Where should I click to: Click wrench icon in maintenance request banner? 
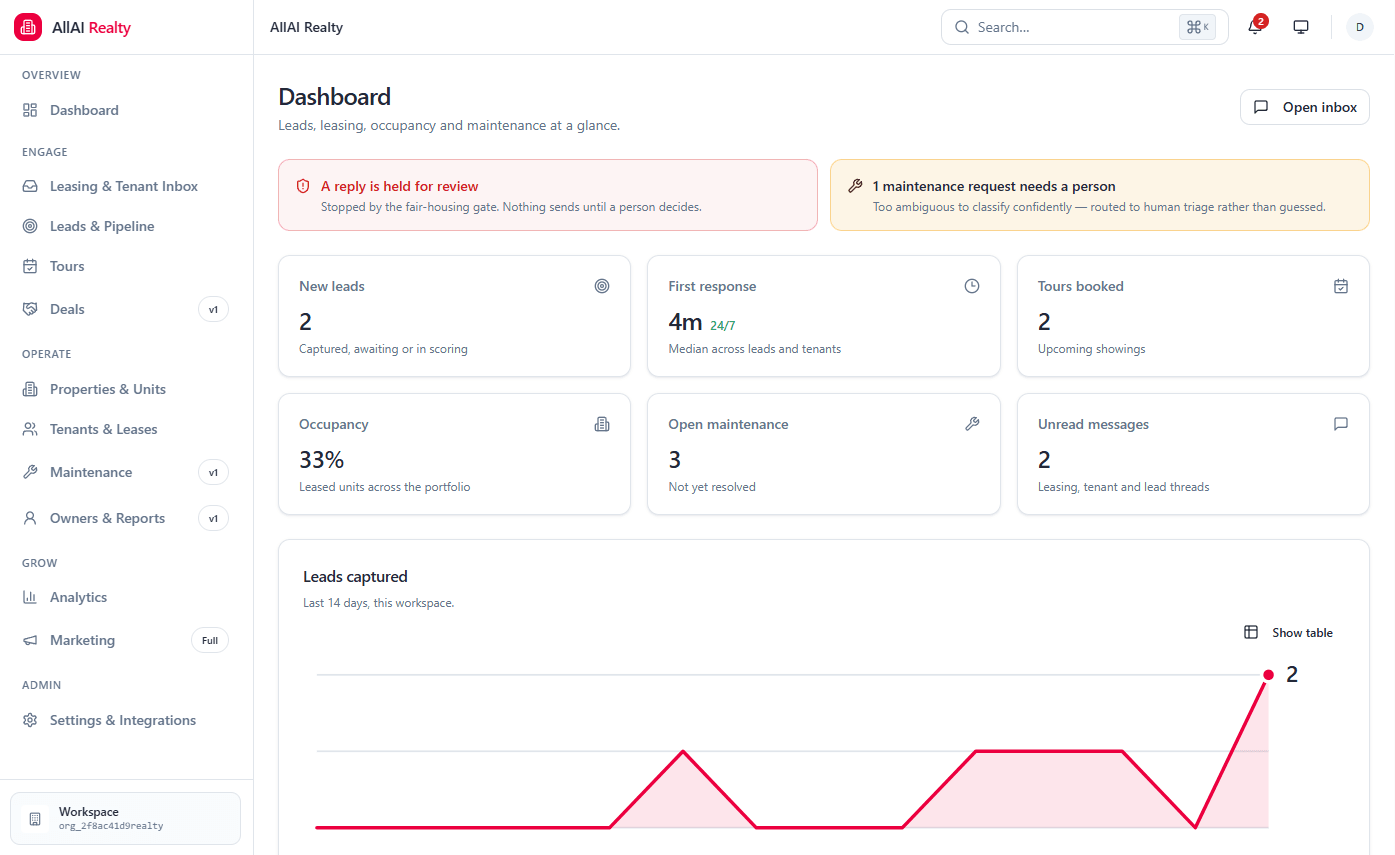coord(855,186)
